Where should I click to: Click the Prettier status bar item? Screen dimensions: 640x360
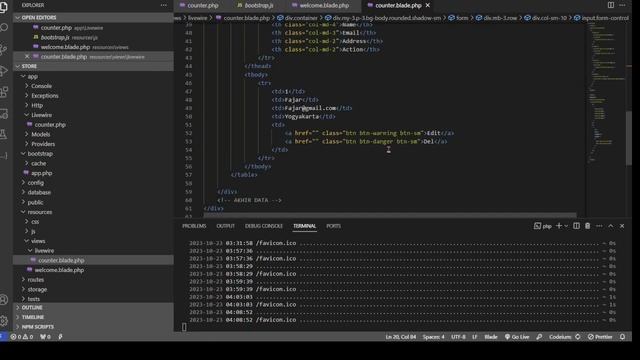pos(600,337)
